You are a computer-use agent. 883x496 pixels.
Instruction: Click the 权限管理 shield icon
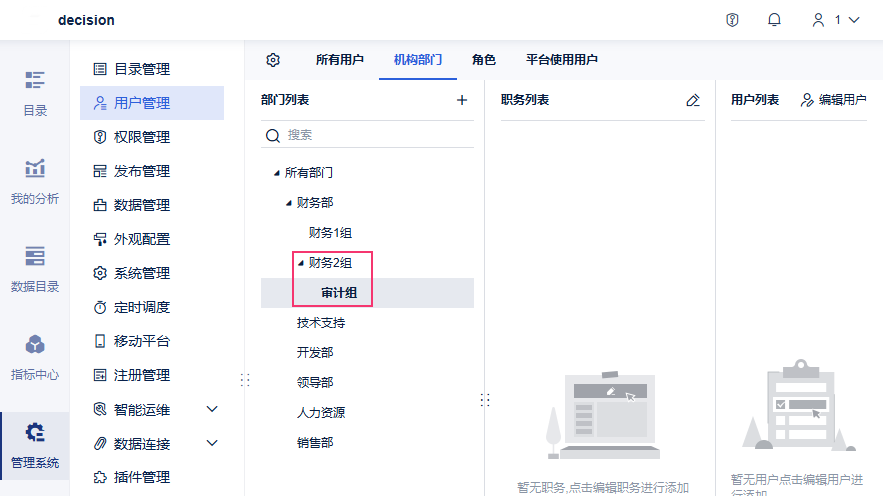[x=100, y=137]
